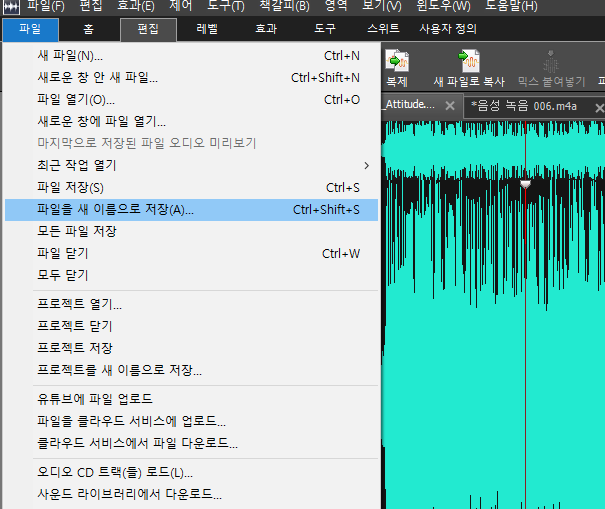This screenshot has width=605, height=509.
Task: Click the app waveform icon in title bar
Action: [11, 7]
